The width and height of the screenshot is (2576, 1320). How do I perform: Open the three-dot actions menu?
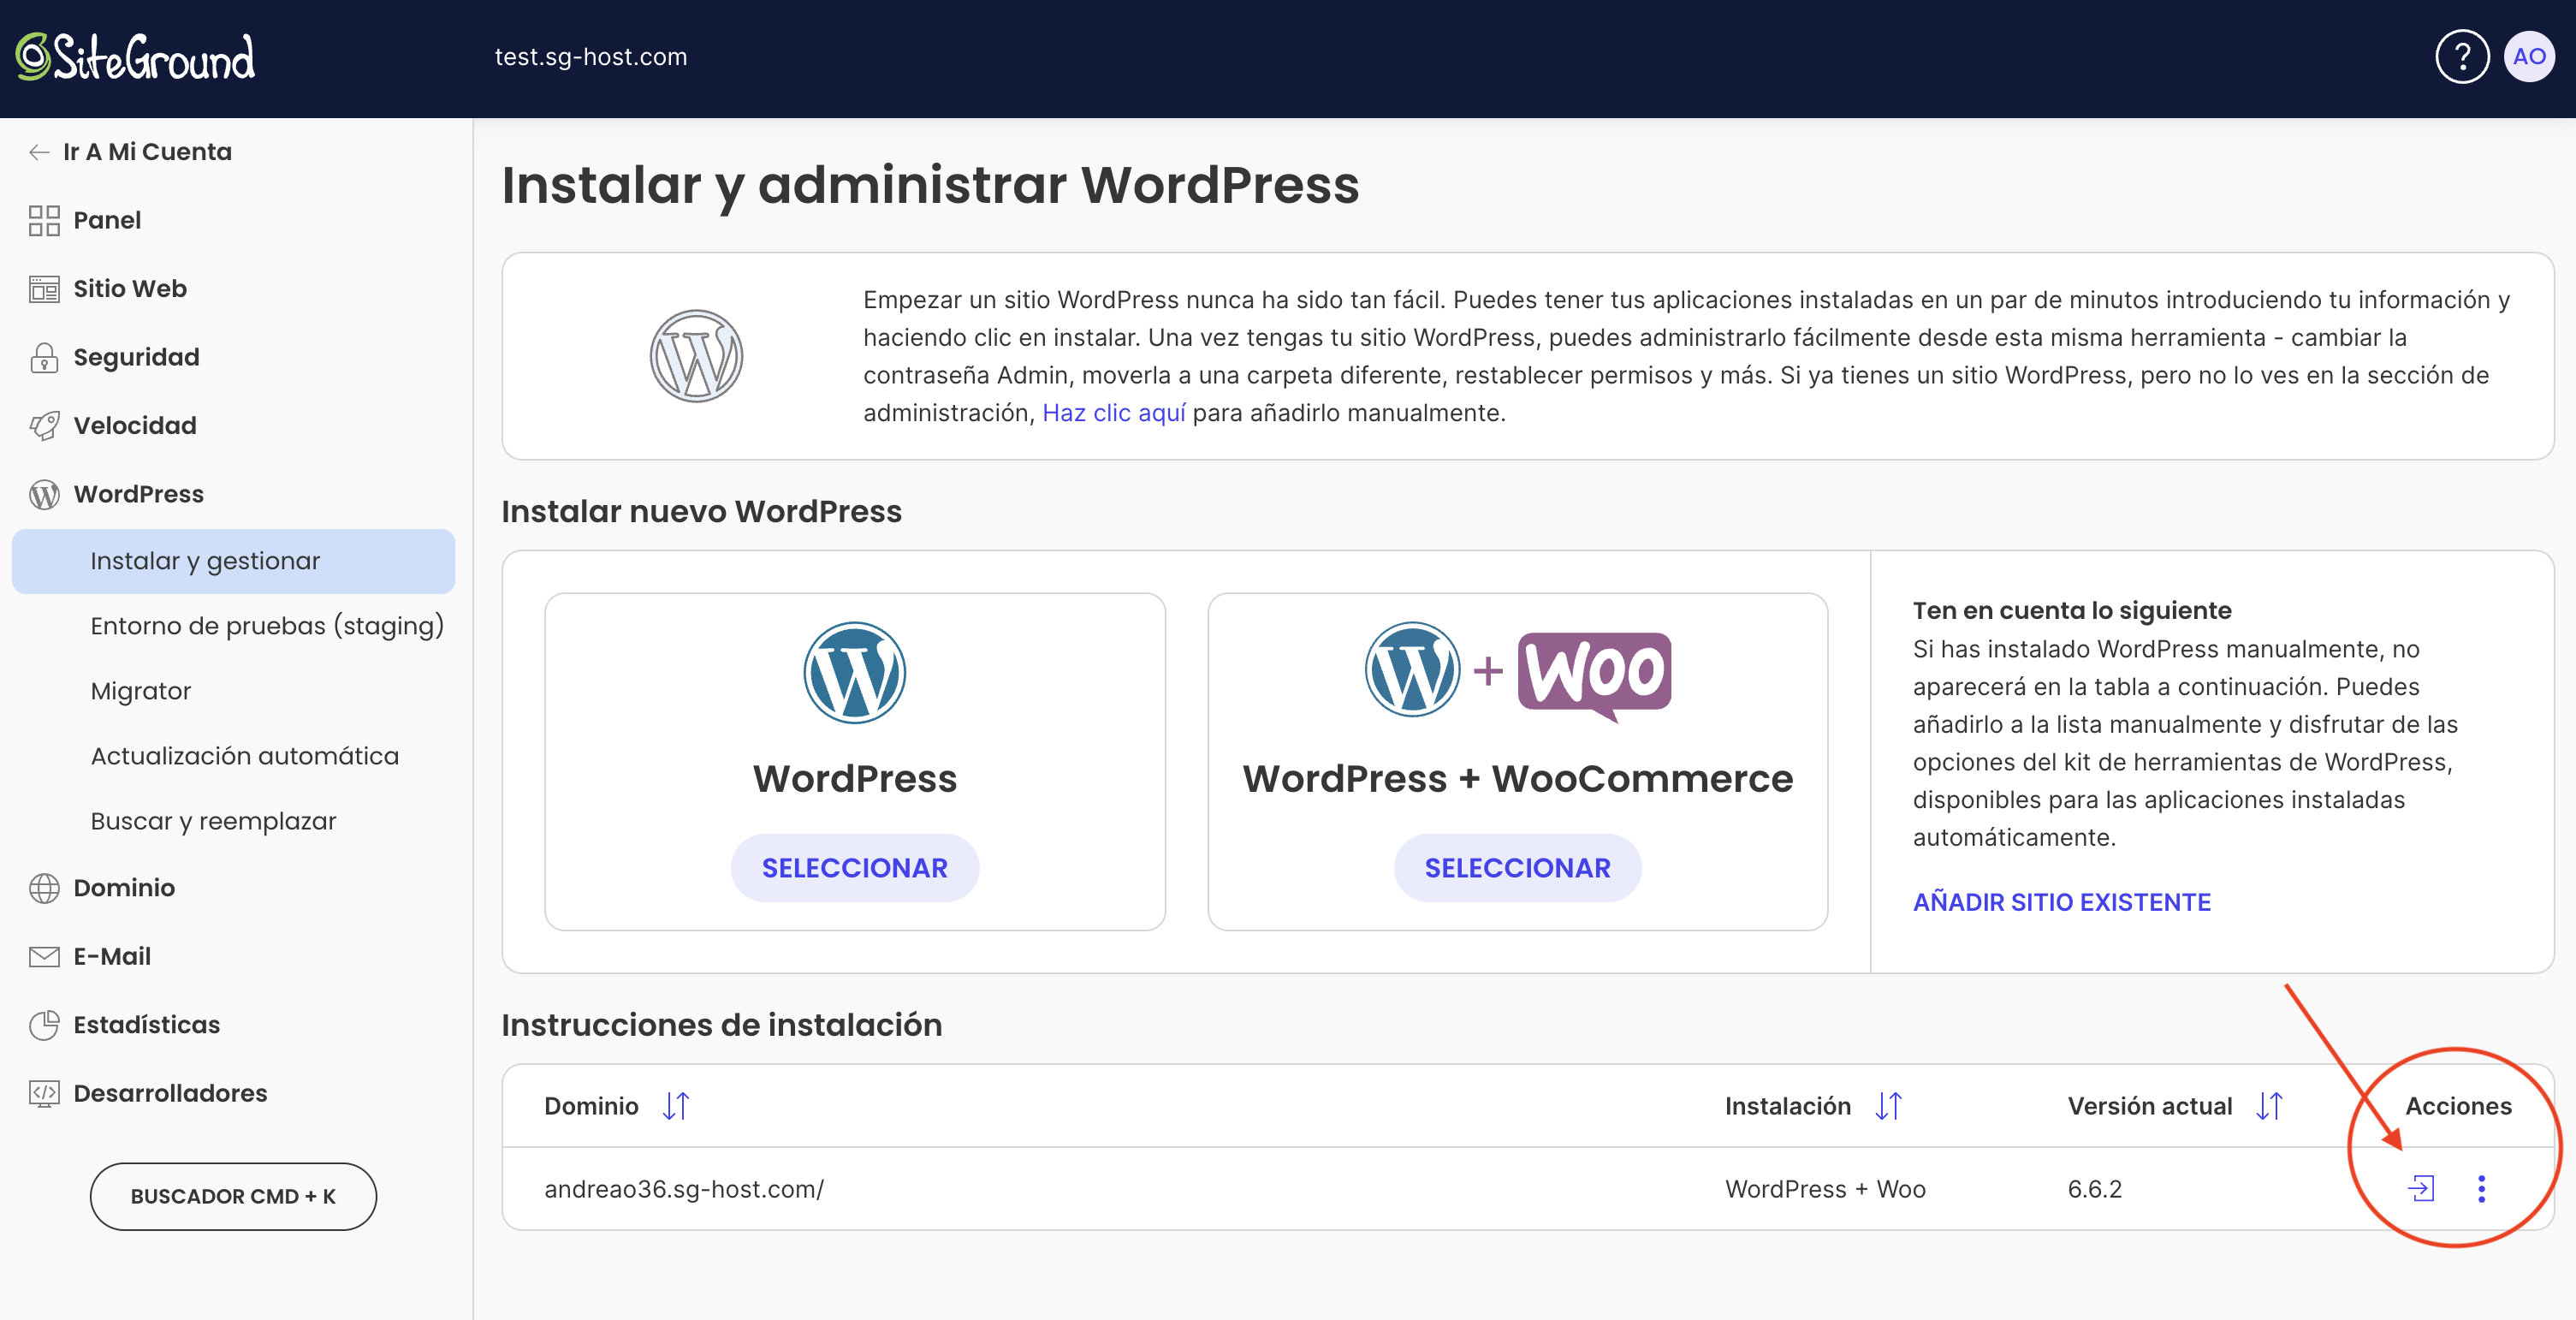(x=2481, y=1188)
